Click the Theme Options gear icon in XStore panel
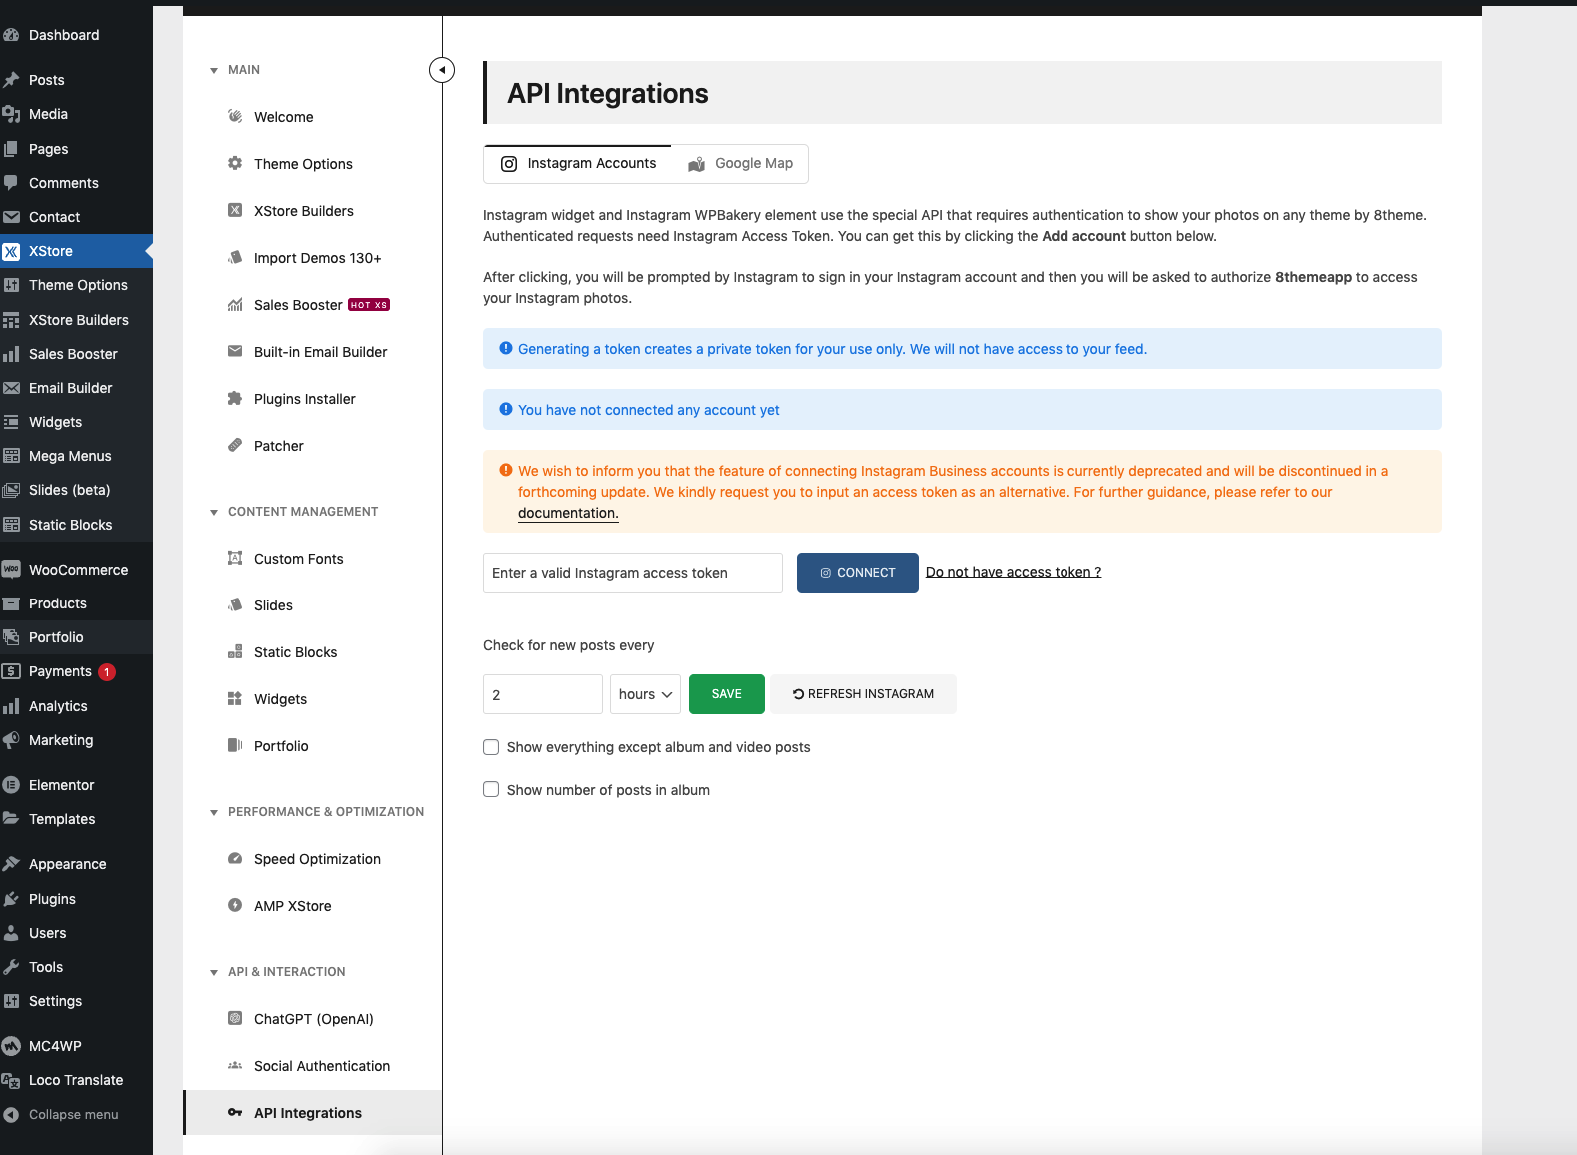 tap(235, 163)
